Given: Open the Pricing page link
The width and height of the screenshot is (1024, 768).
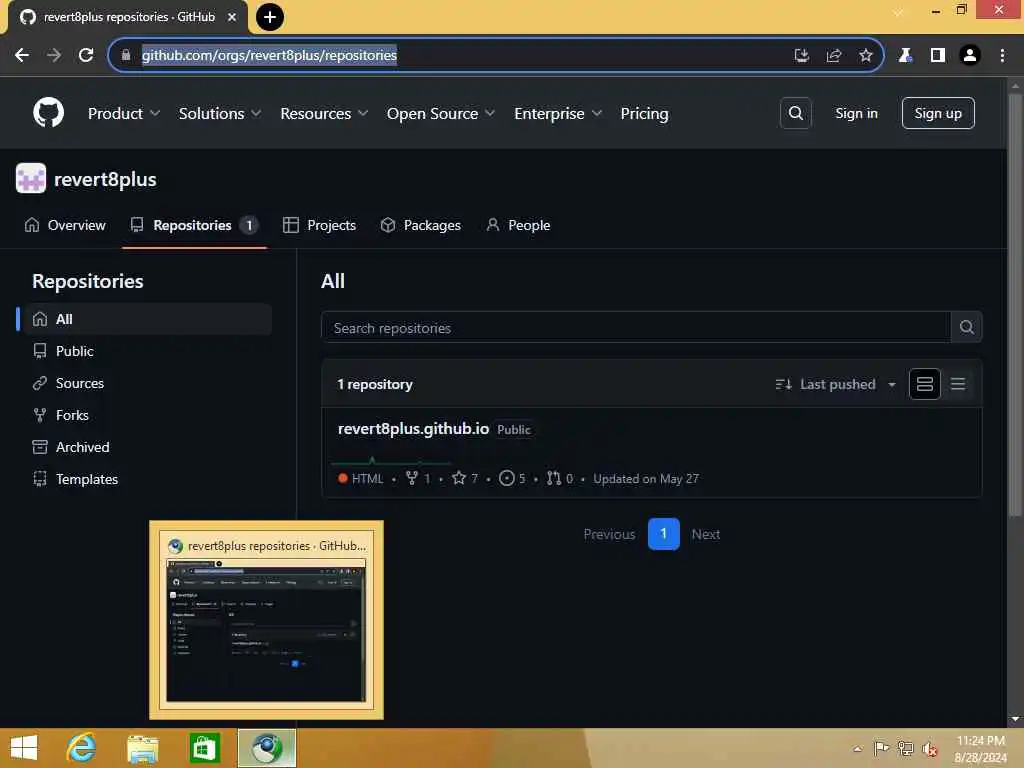Looking at the screenshot, I should coord(644,114).
